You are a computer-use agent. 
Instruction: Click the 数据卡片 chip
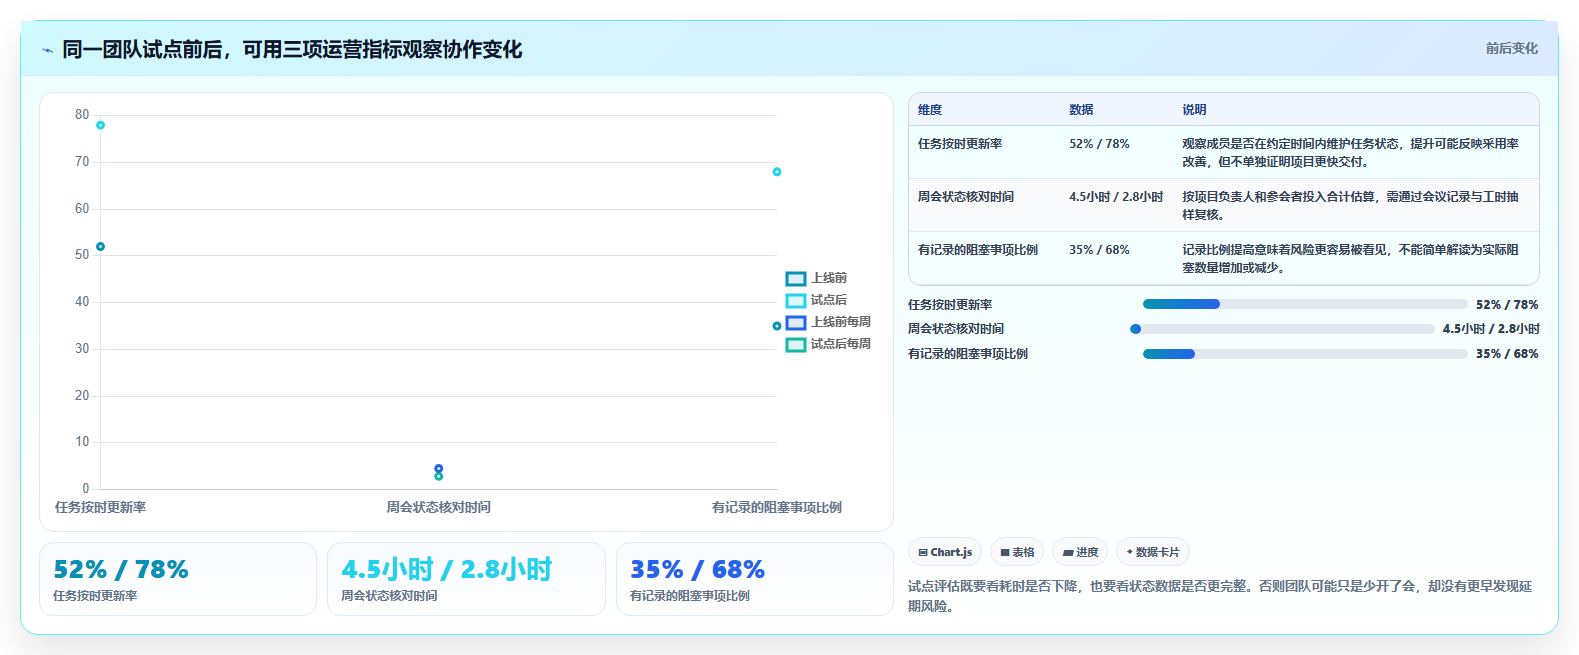(1153, 552)
